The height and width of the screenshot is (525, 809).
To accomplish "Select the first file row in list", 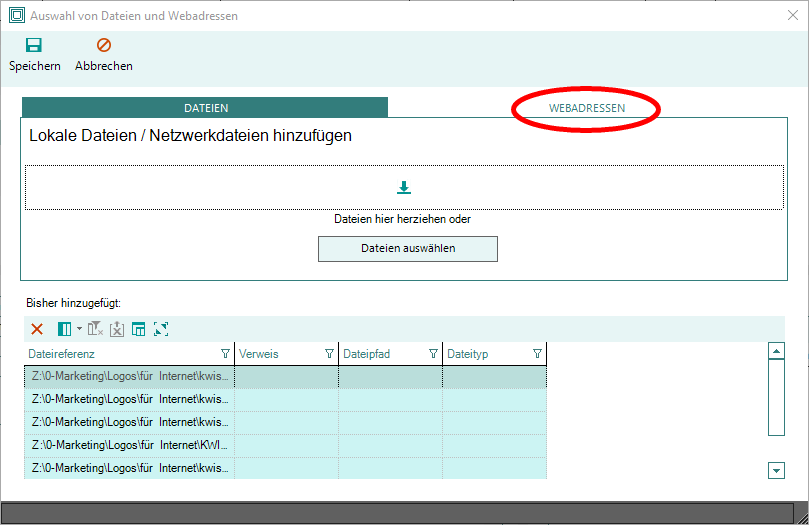I will coord(130,377).
